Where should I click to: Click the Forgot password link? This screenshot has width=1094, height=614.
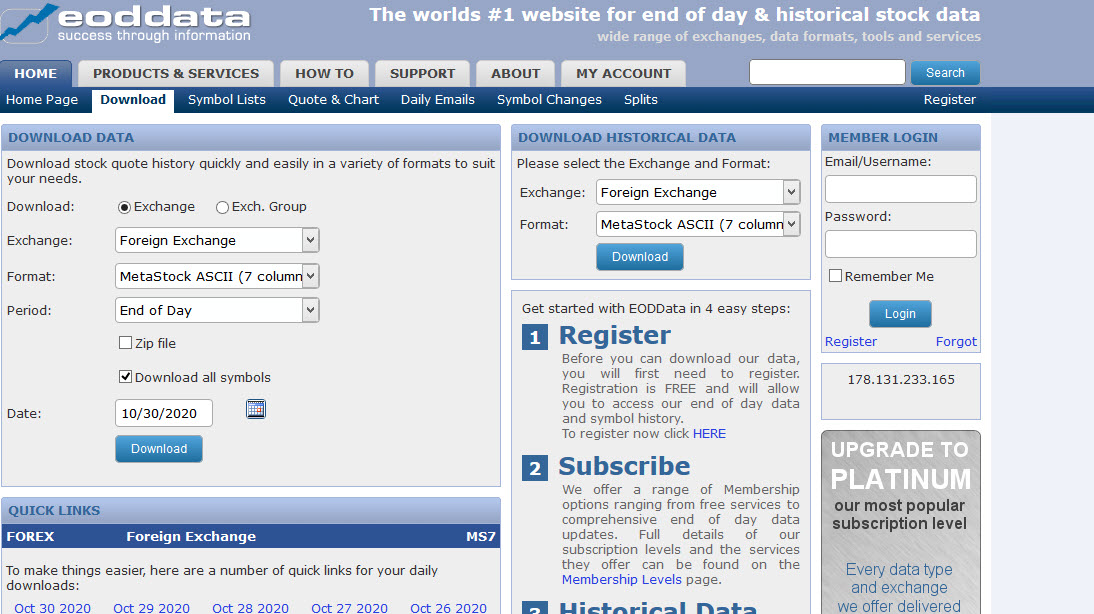(x=956, y=341)
